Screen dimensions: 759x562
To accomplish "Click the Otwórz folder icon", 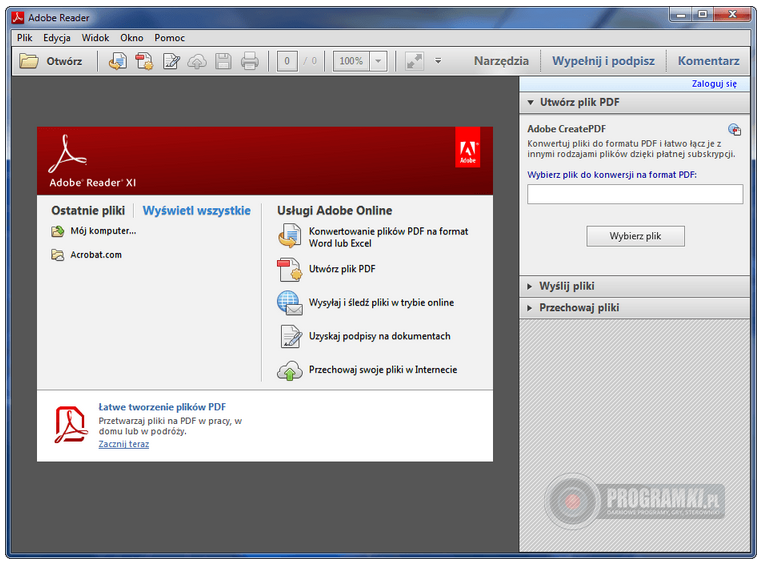I will coord(29,61).
